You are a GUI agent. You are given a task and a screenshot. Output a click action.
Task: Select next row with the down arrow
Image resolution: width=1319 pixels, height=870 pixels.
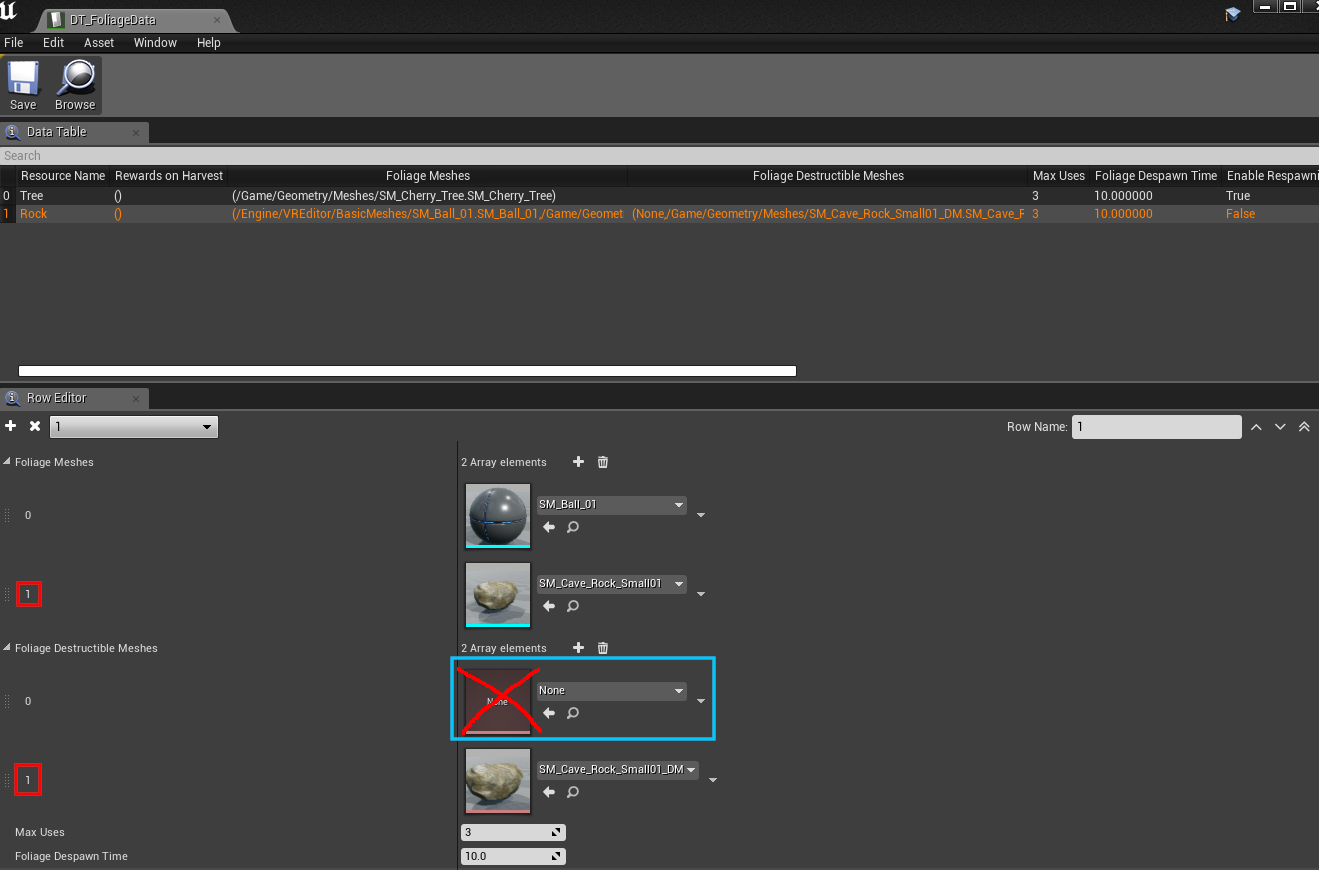pos(1280,426)
